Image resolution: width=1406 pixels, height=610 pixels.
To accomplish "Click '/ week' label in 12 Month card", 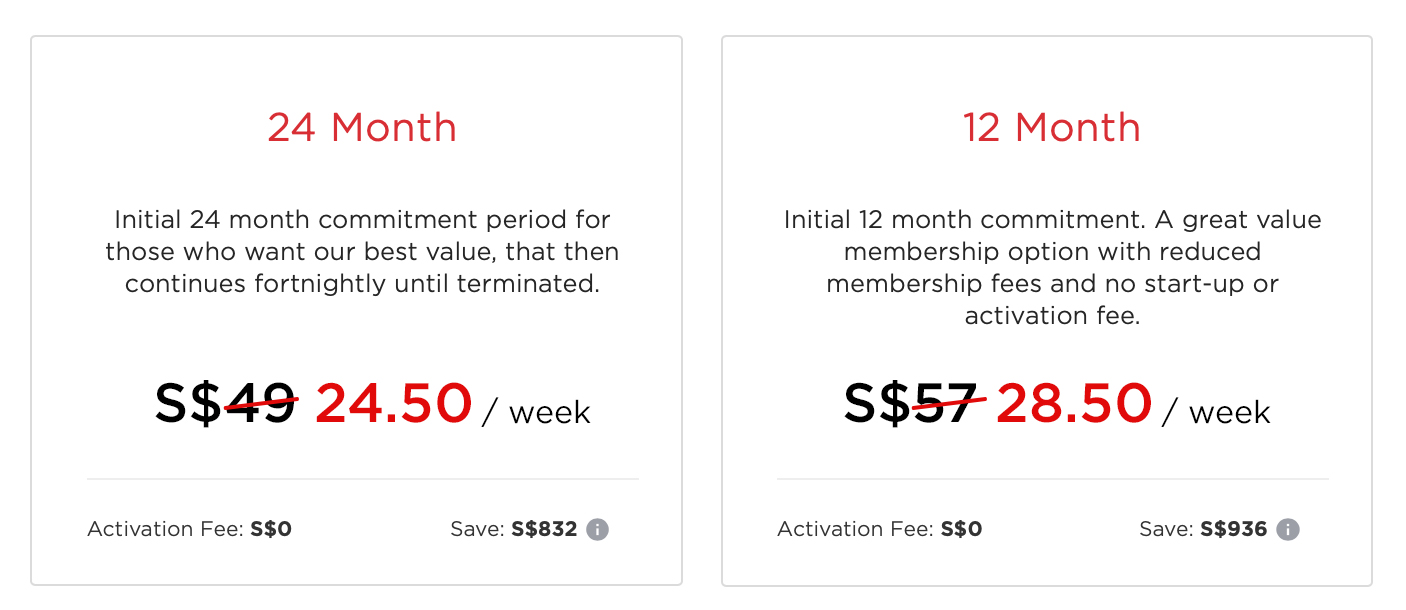I will (x=1216, y=412).
